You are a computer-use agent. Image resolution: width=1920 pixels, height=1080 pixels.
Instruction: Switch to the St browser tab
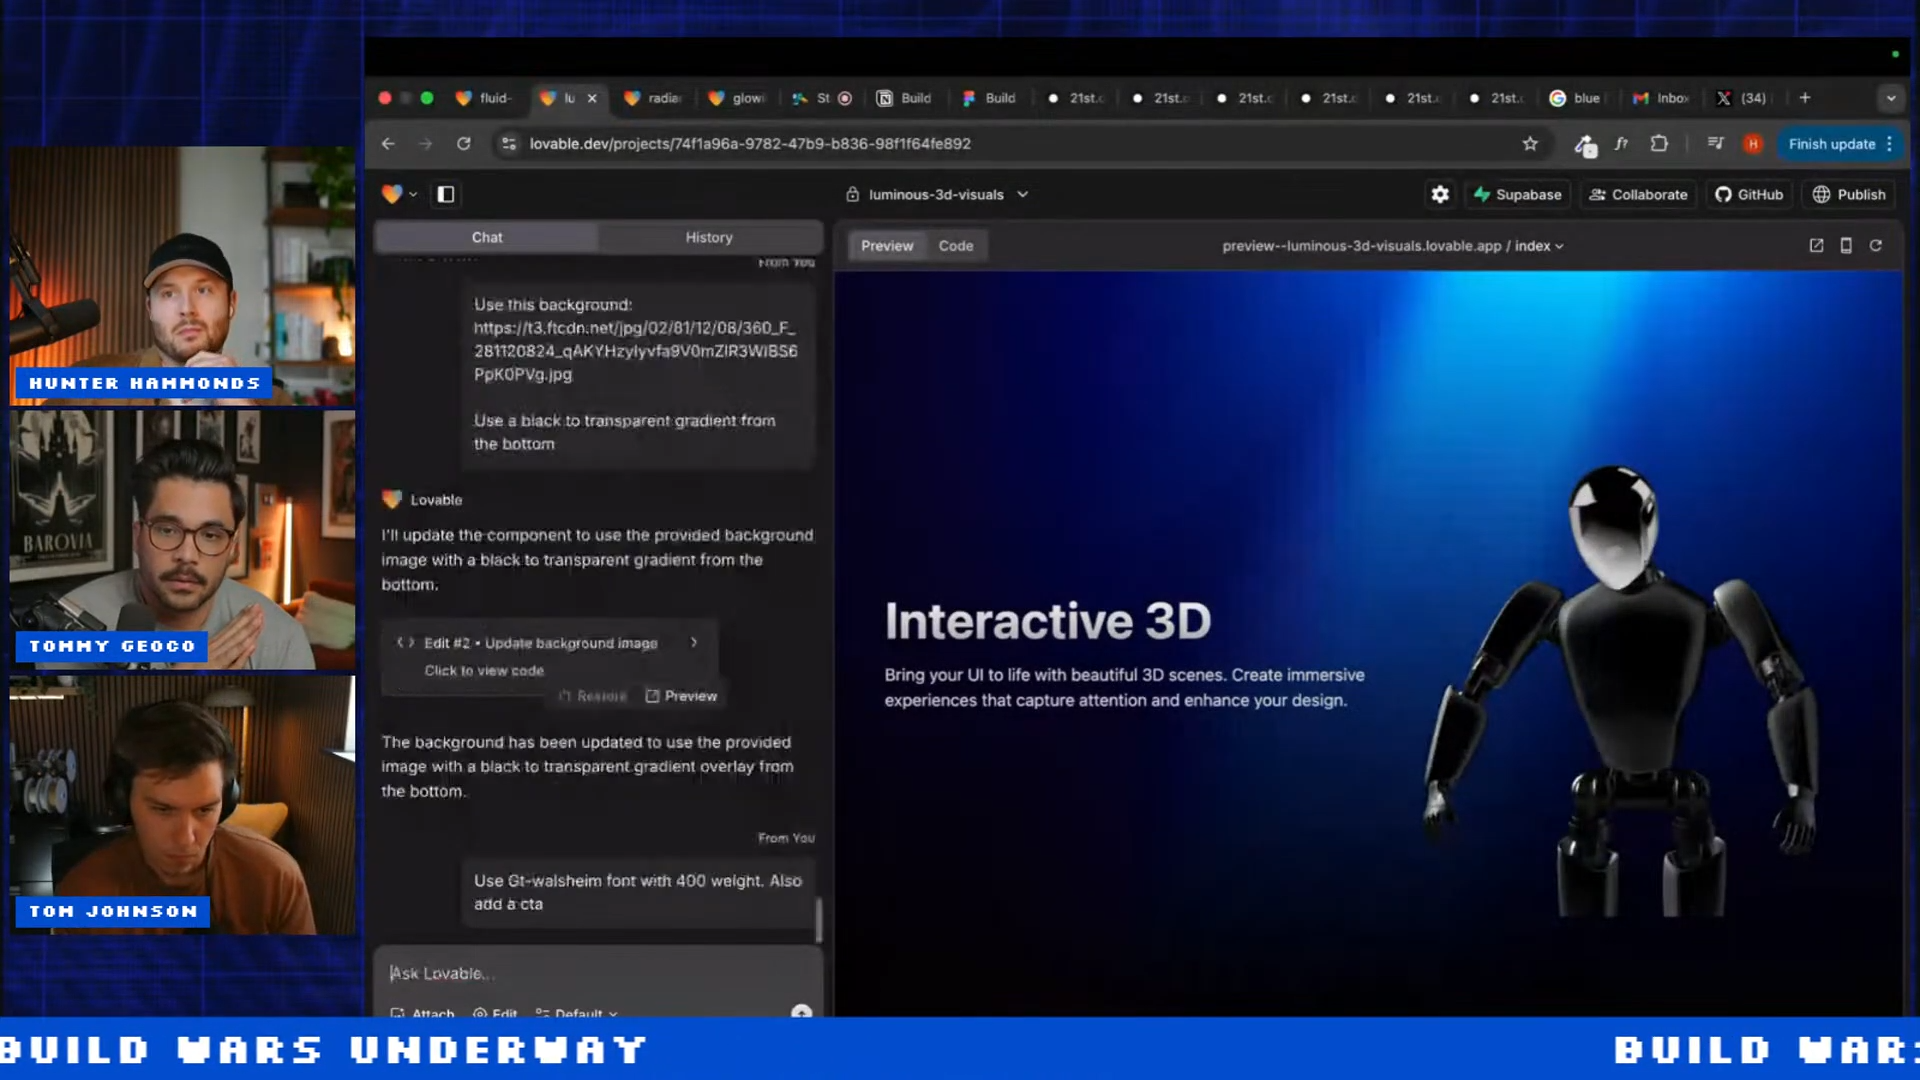point(822,98)
